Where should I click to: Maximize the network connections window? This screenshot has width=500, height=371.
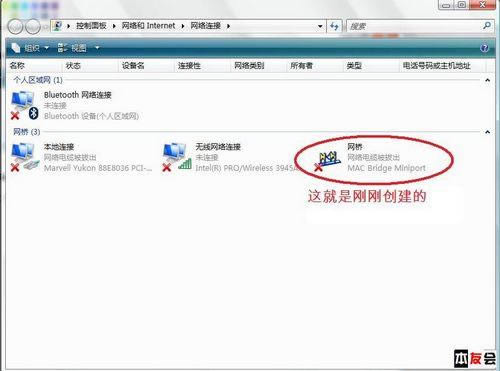pos(462,5)
